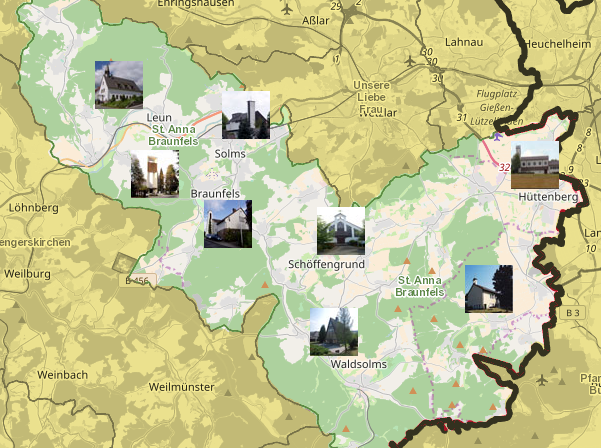This screenshot has width=601, height=448.
Task: Select the Unsere Liebe Frau parish label
Action: point(371,98)
